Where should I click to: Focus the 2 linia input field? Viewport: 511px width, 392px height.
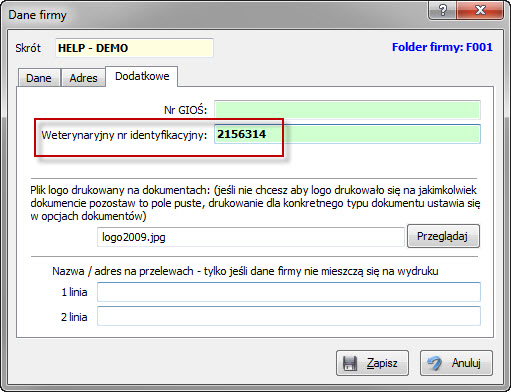[289, 316]
